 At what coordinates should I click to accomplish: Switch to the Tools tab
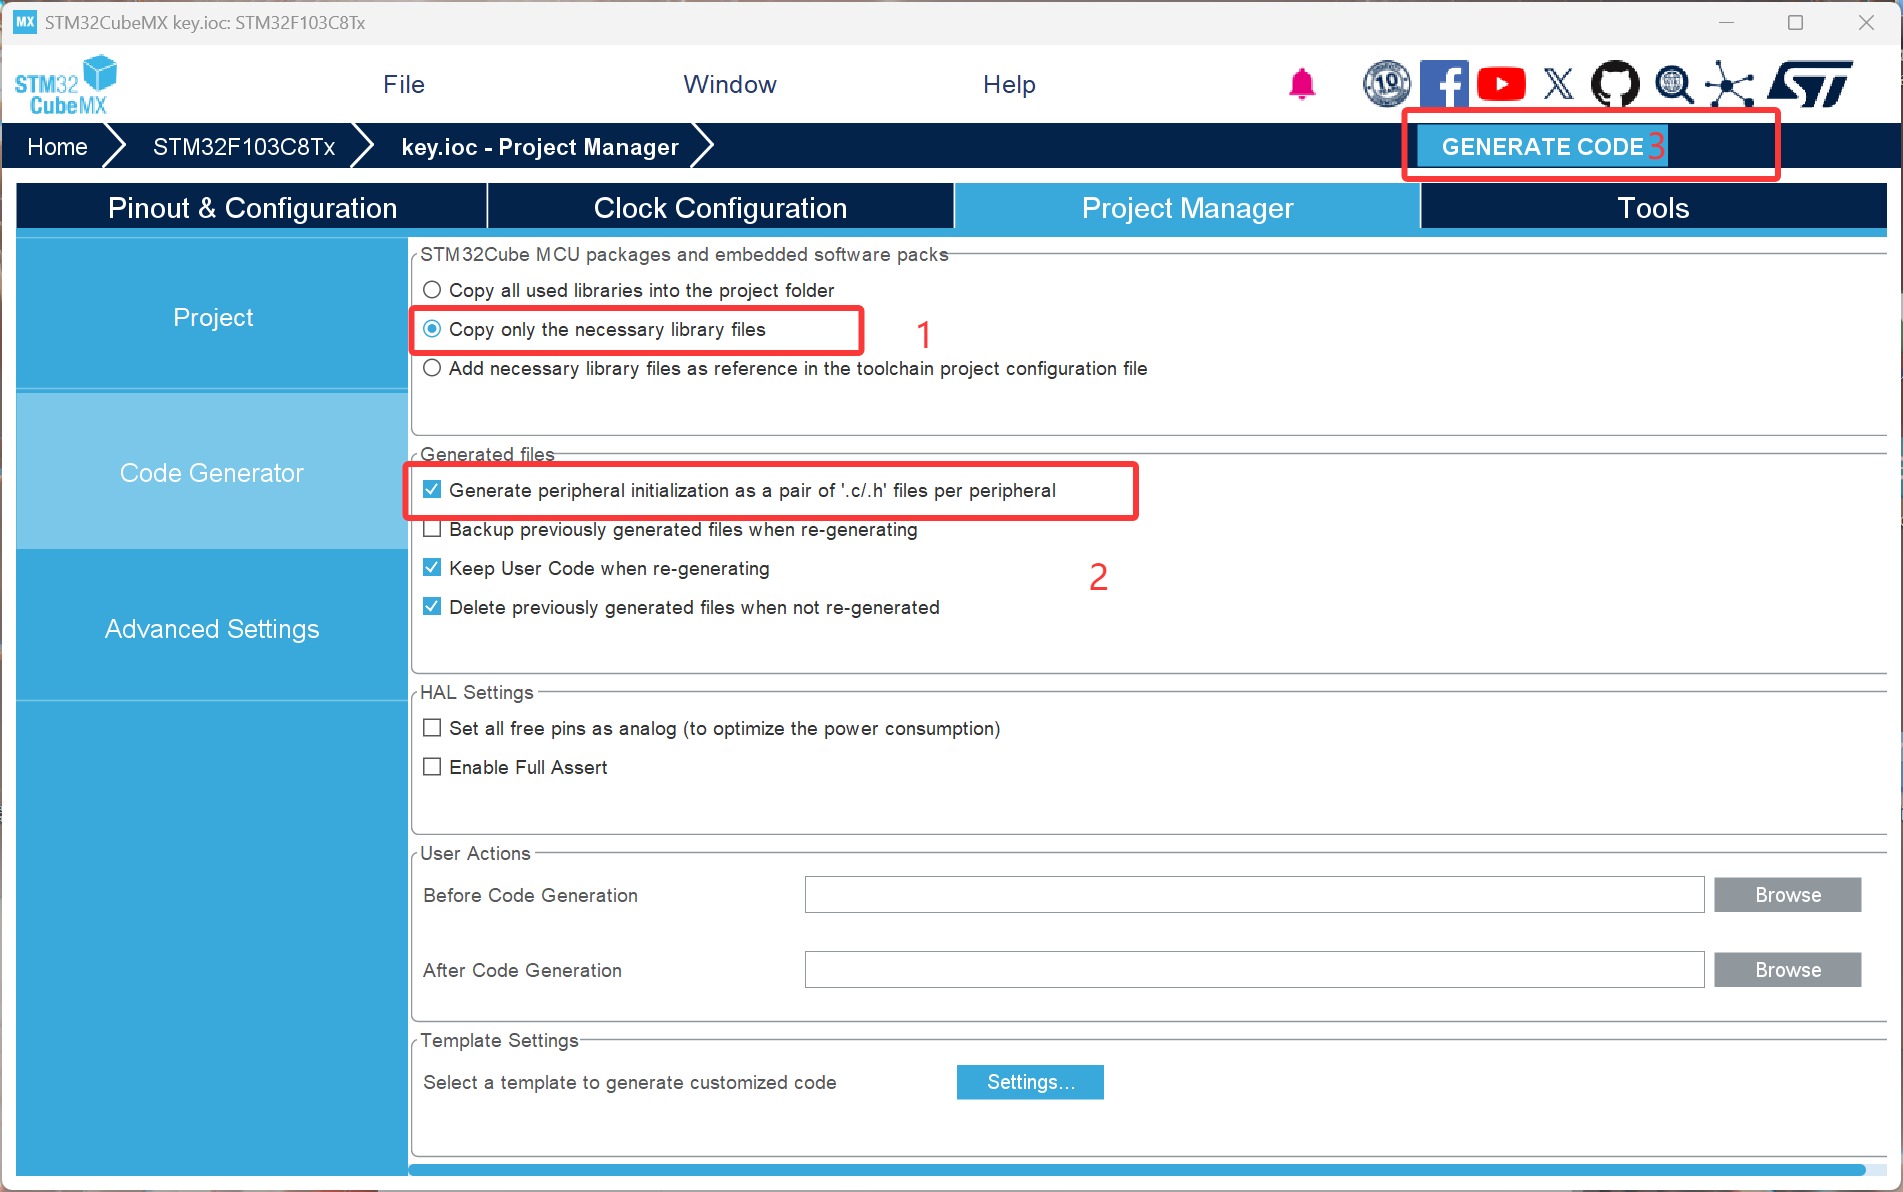1653,208
